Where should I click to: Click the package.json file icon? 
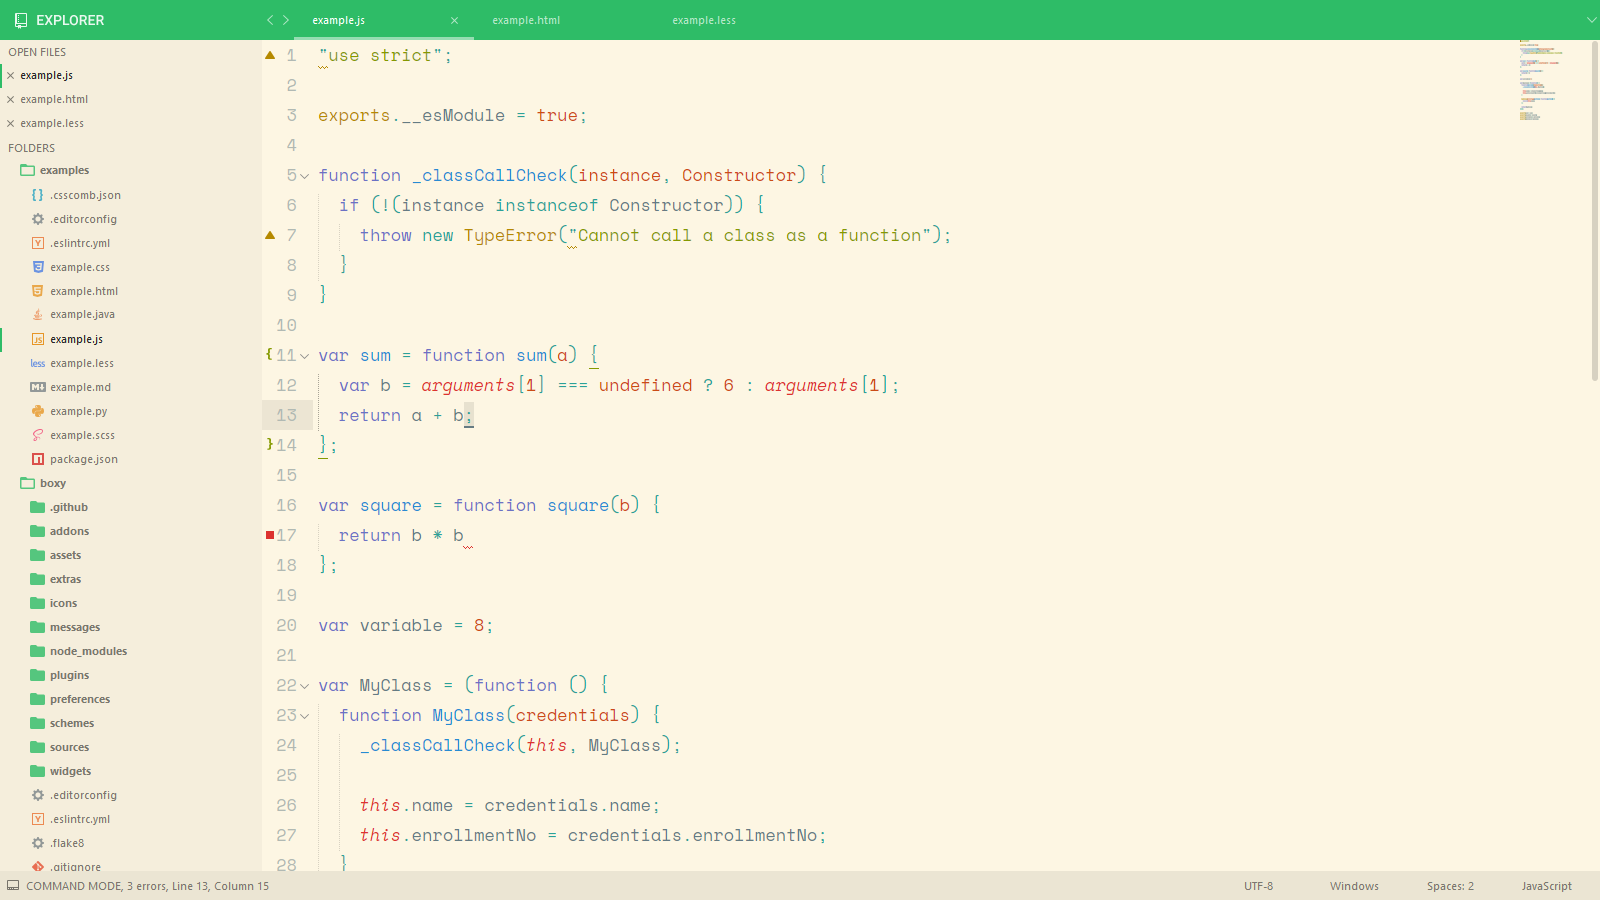click(37, 459)
